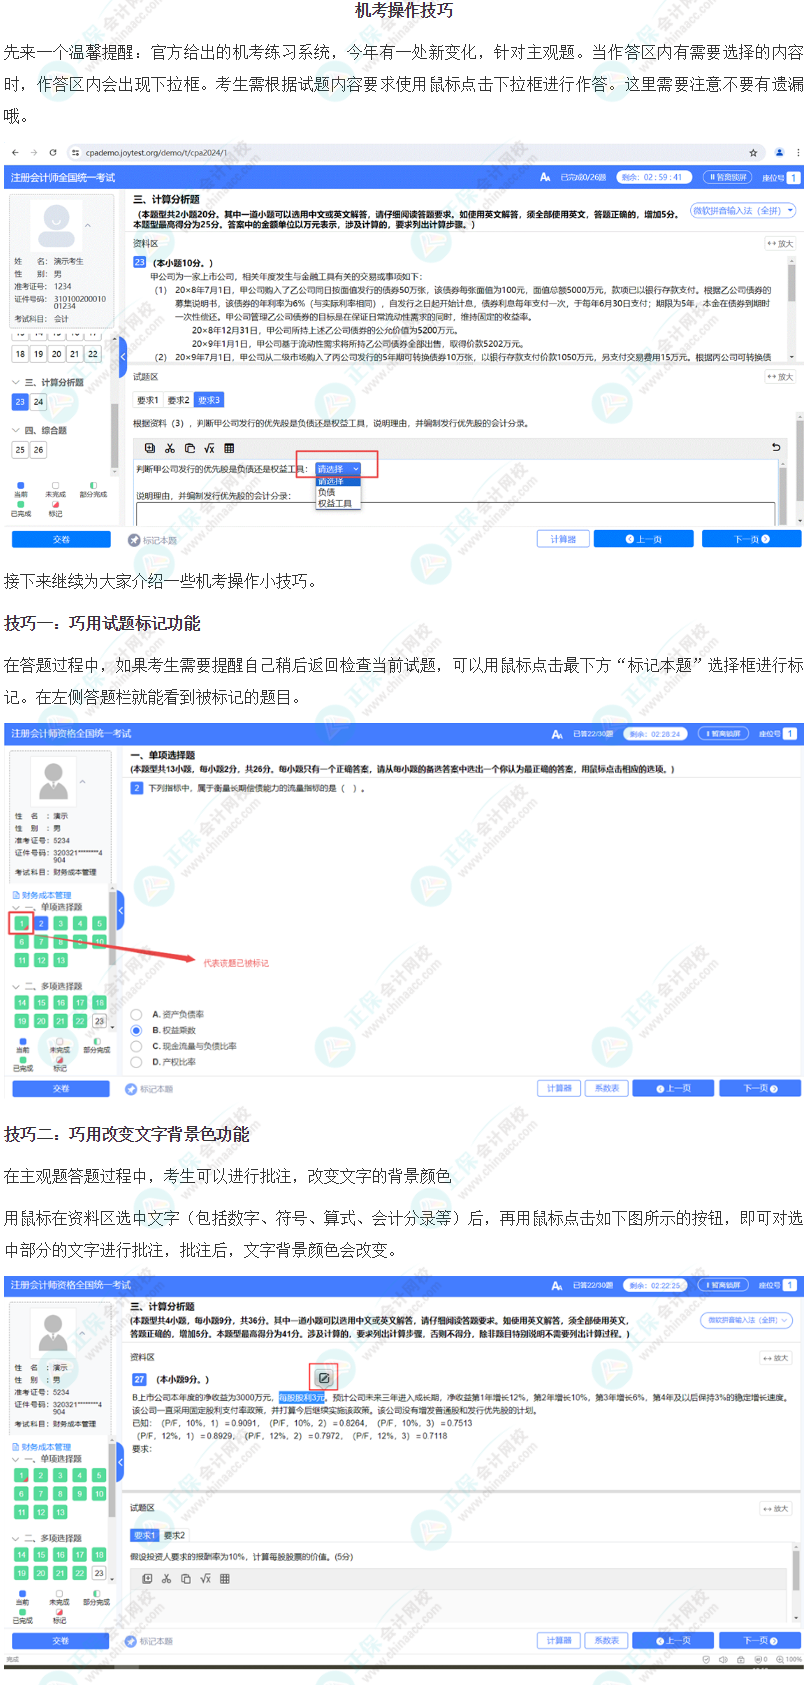Click browser back arrow in first screenshot
Image resolution: width=808 pixels, height=1685 pixels.
tap(14, 153)
